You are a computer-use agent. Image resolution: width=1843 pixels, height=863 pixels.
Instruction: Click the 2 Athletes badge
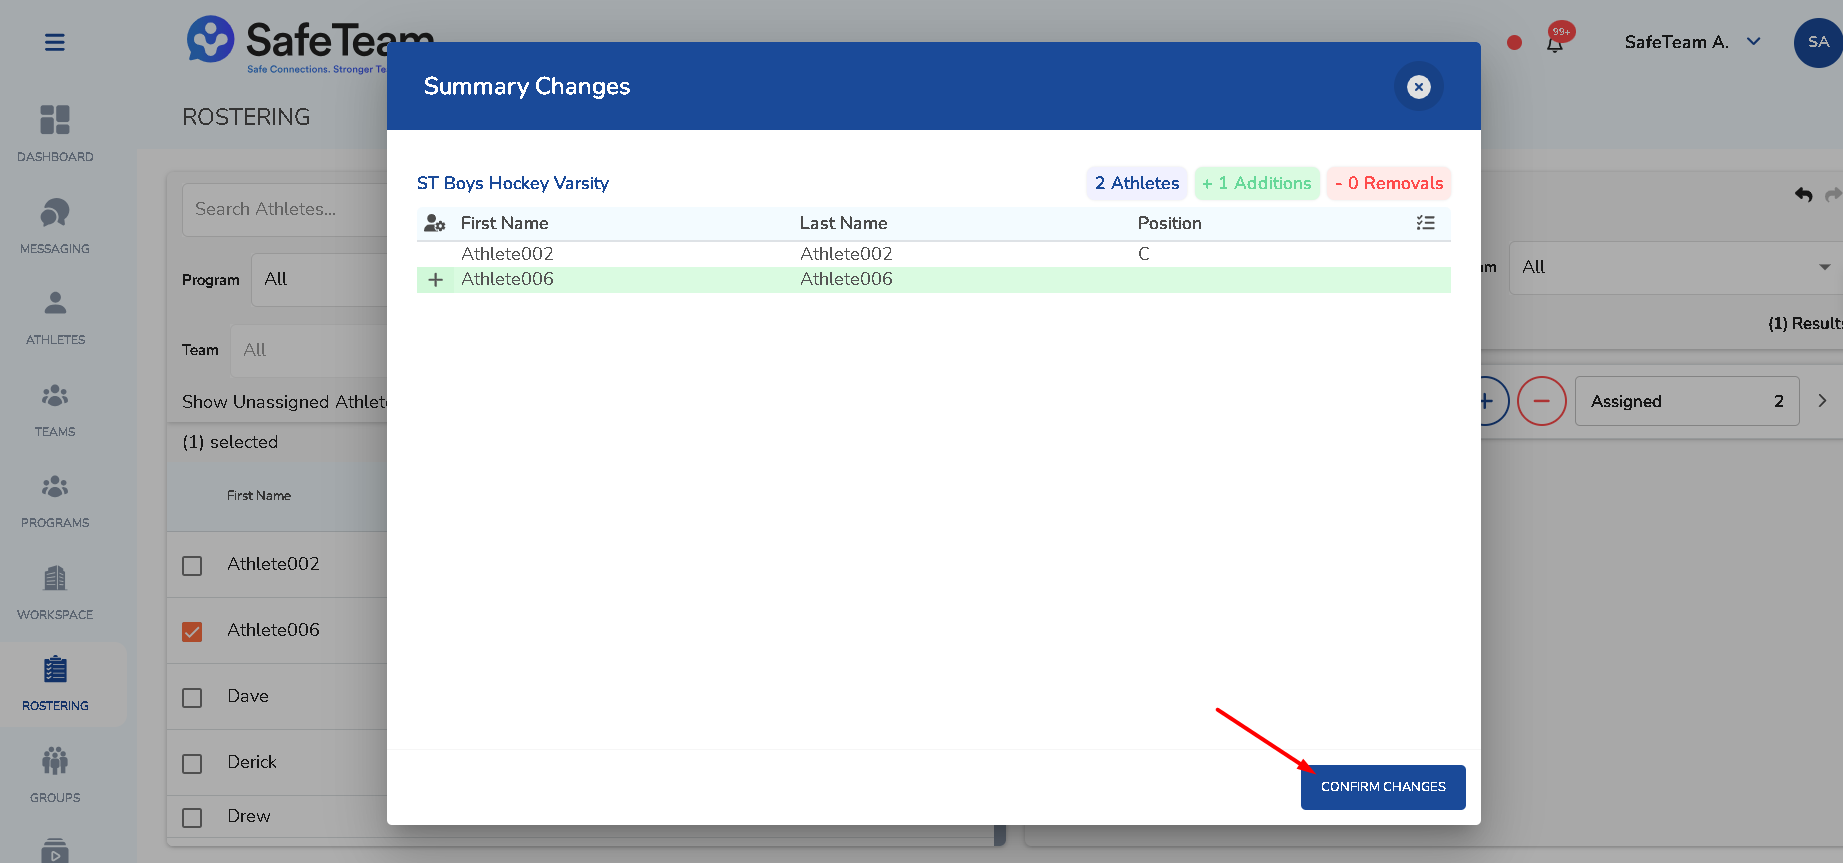pyautogui.click(x=1137, y=183)
